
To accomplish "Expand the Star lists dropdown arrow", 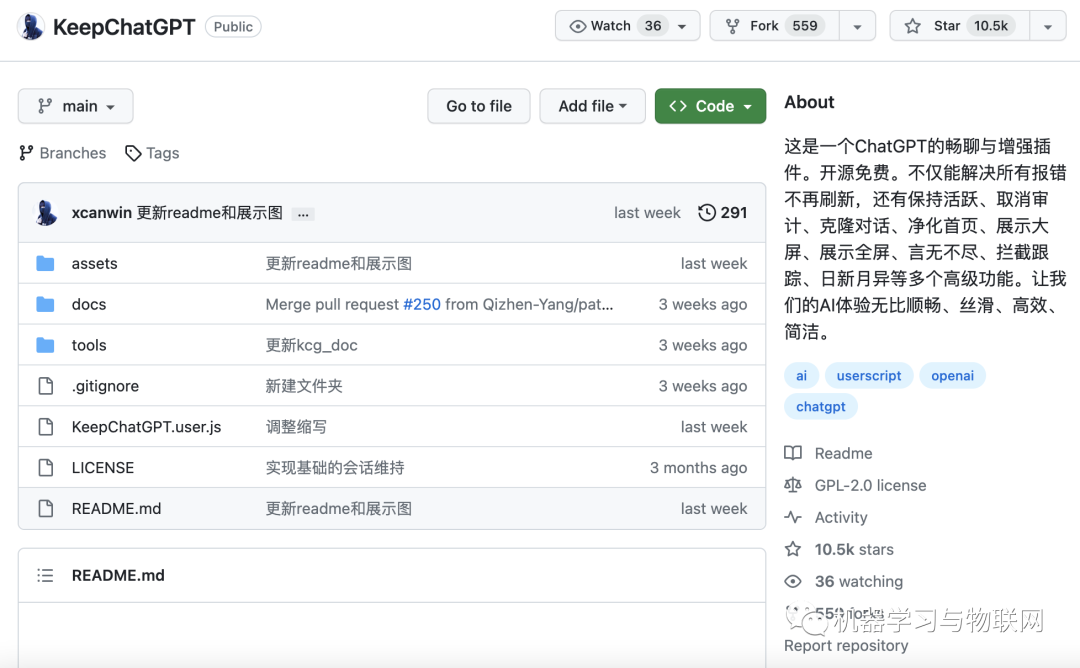I will 1047,26.
